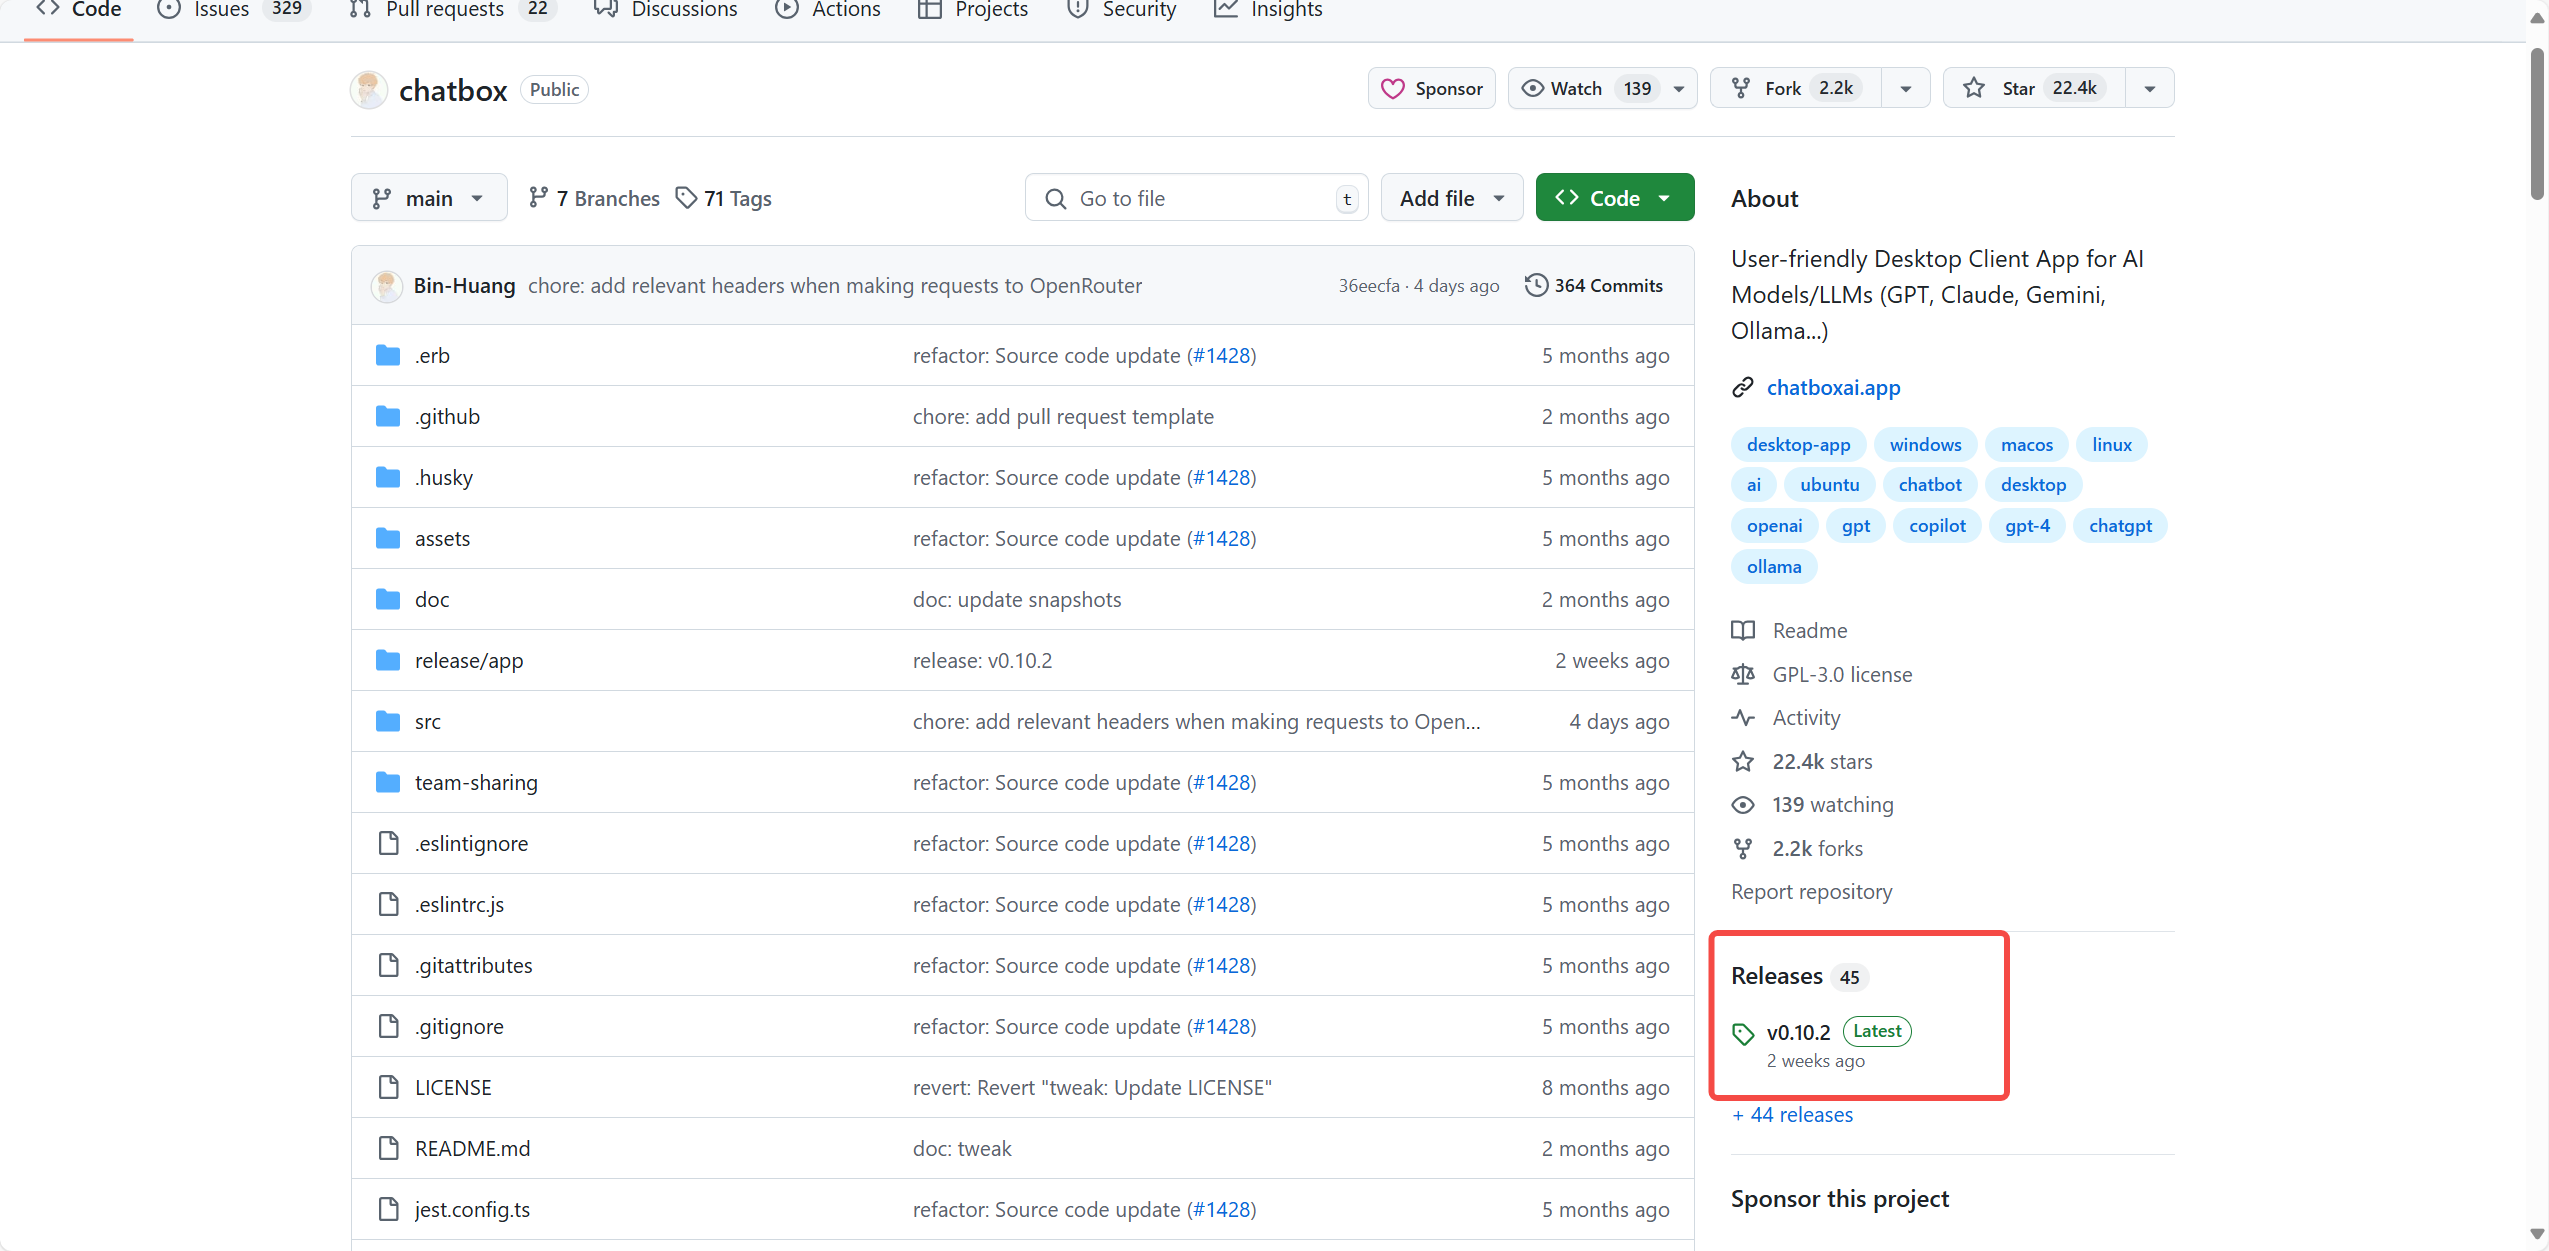Click the .github folder icon
This screenshot has height=1251, width=2549.
388,417
